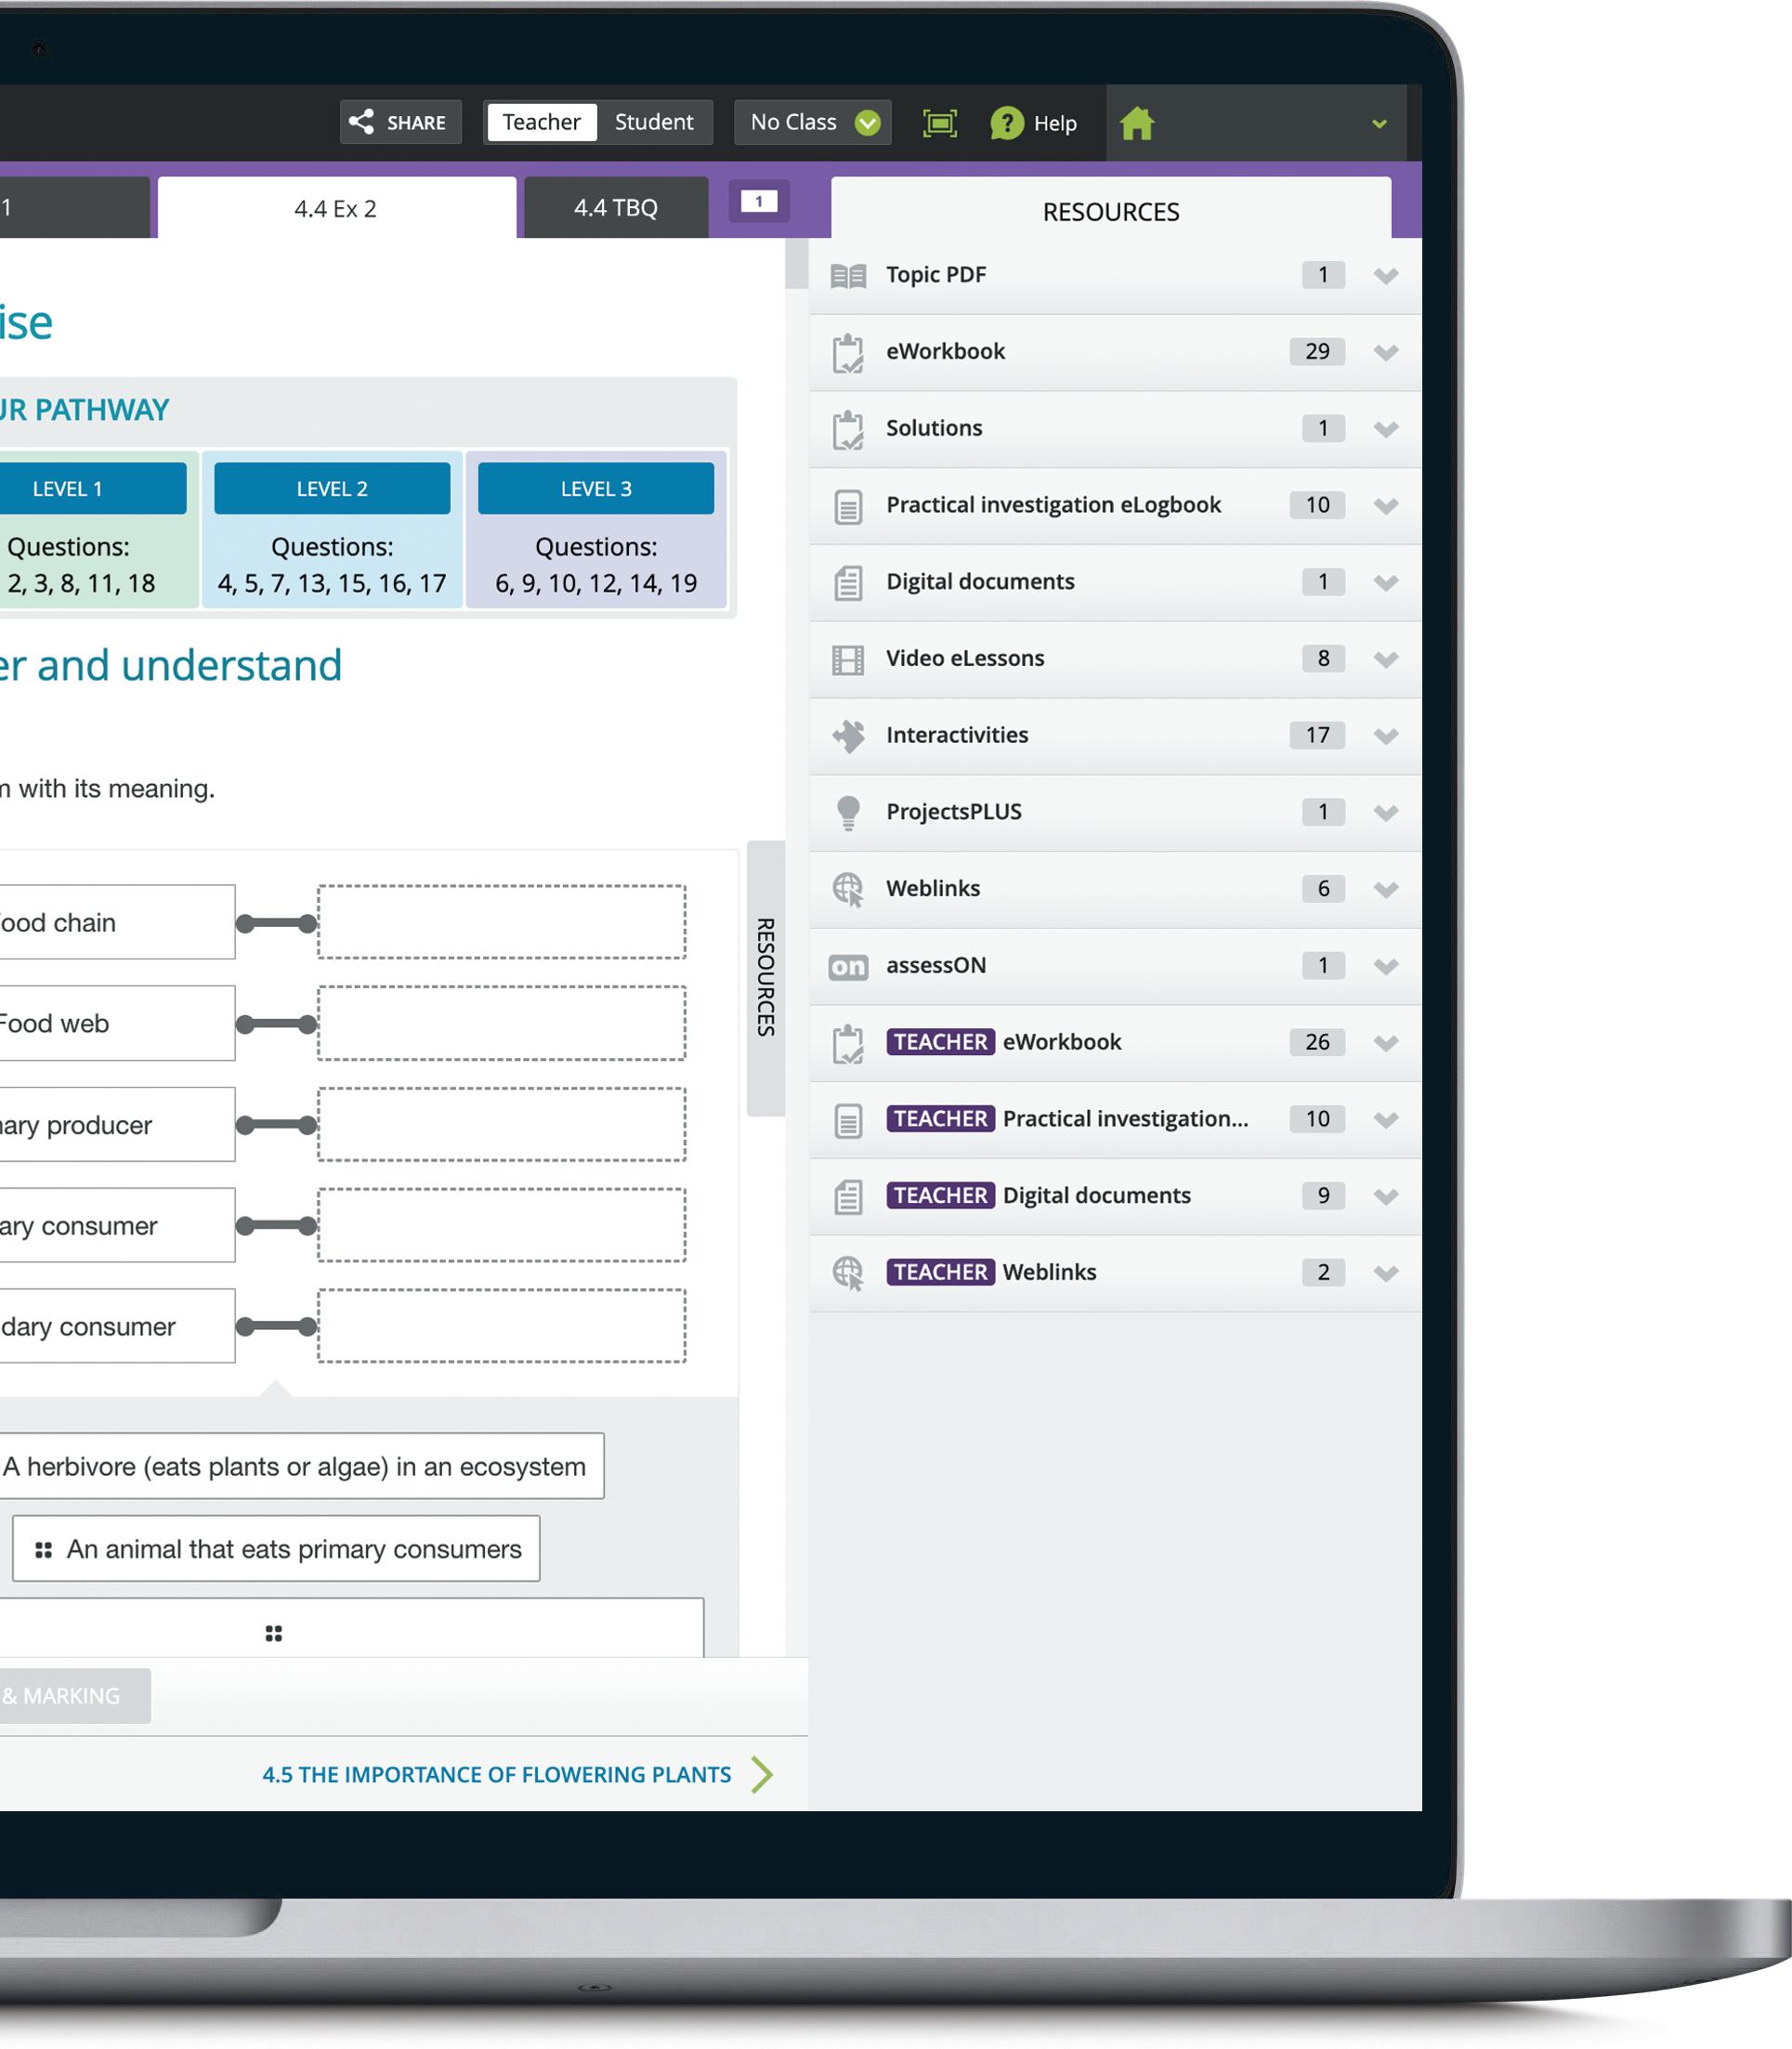
Task: Open the 4.4 TBQ tab
Action: (615, 208)
